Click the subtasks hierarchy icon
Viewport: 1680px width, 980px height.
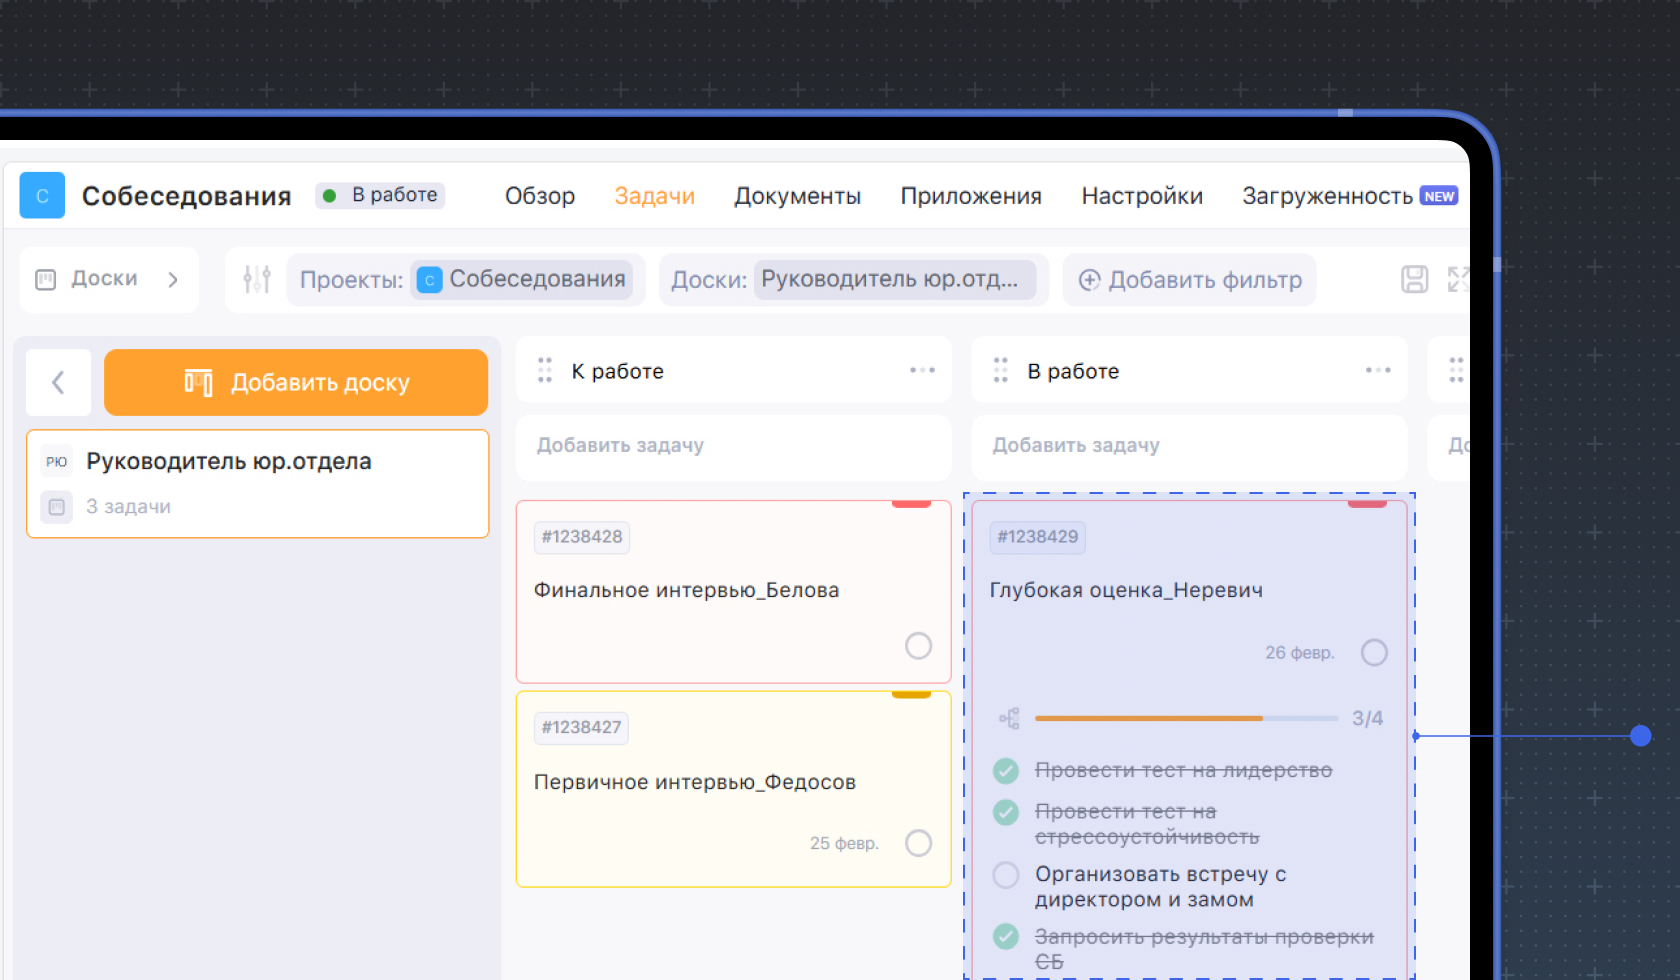pyautogui.click(x=1009, y=718)
